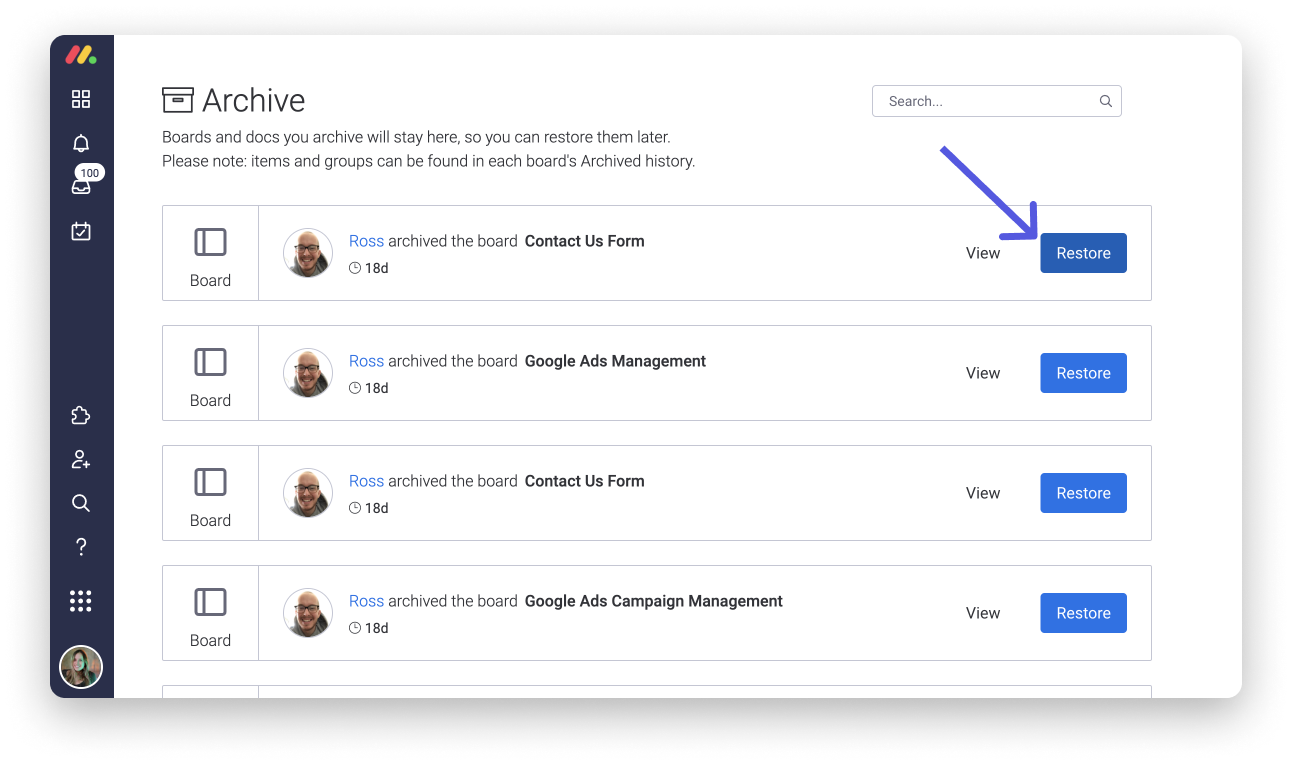Open the inbox with 100 badge
This screenshot has width=1292, height=763.
(x=81, y=186)
